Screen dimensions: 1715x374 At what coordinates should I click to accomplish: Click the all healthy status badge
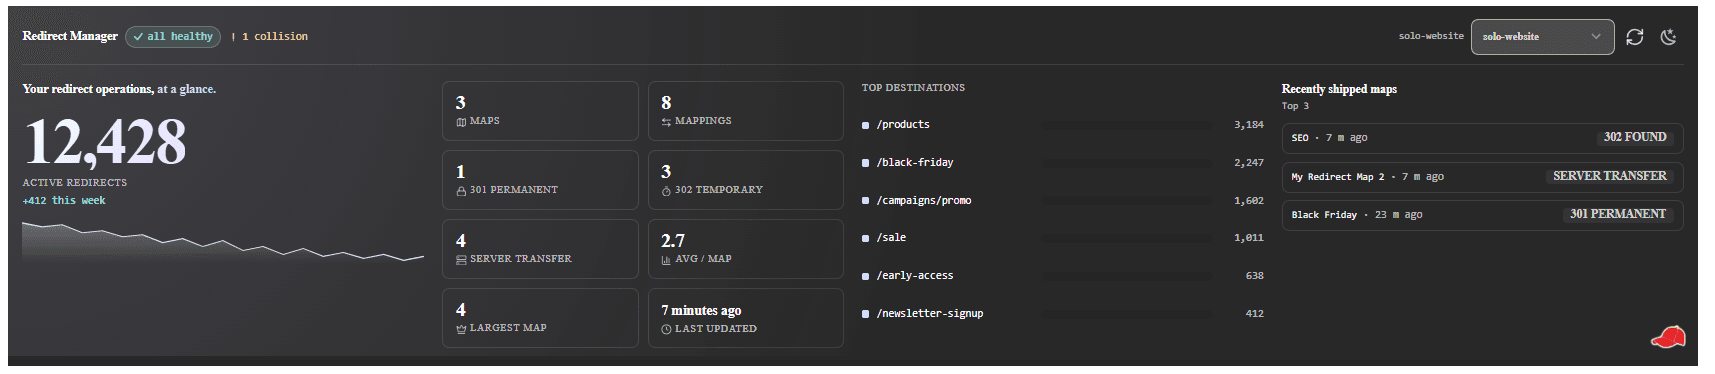pyautogui.click(x=173, y=37)
